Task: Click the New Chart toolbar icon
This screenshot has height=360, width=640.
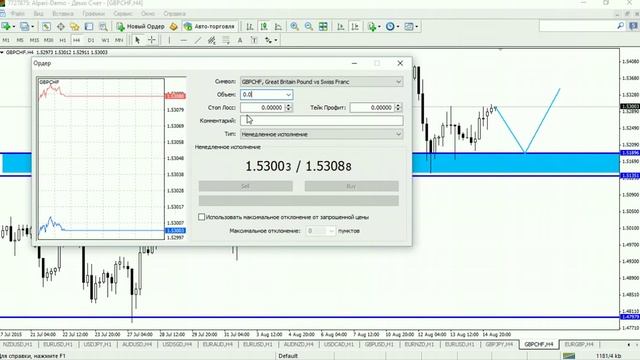Action: 6,27
